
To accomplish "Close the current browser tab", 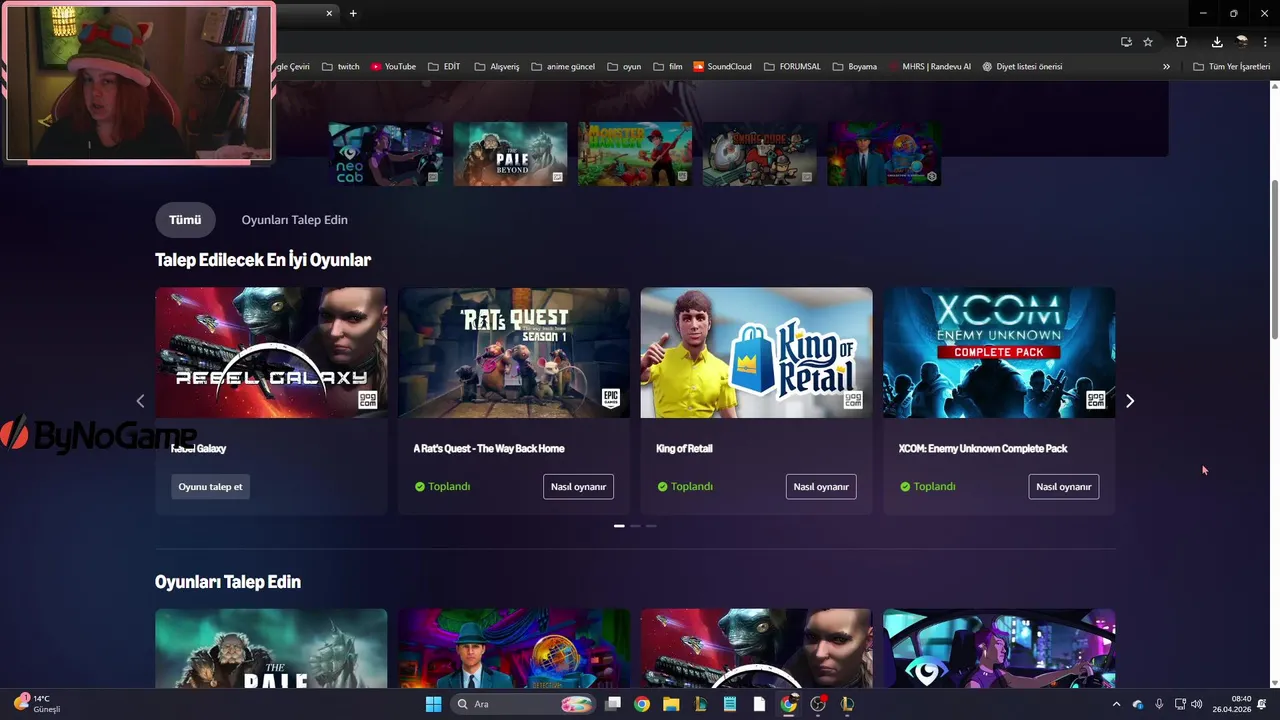I will click(x=329, y=13).
